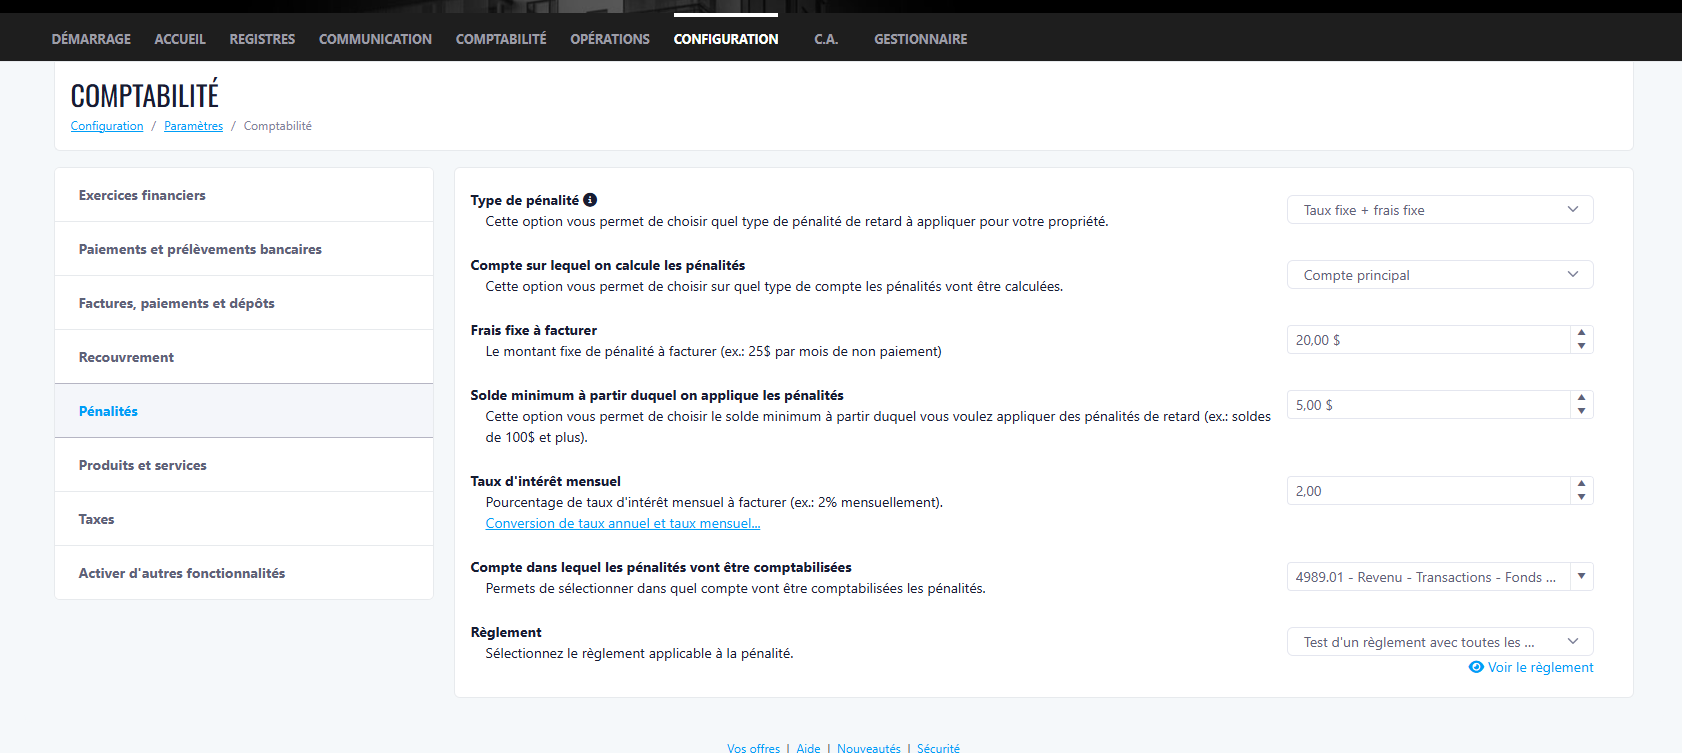This screenshot has width=1682, height=753.
Task: Click the Taux d'intérêt 2,00 input field
Action: point(1428,491)
